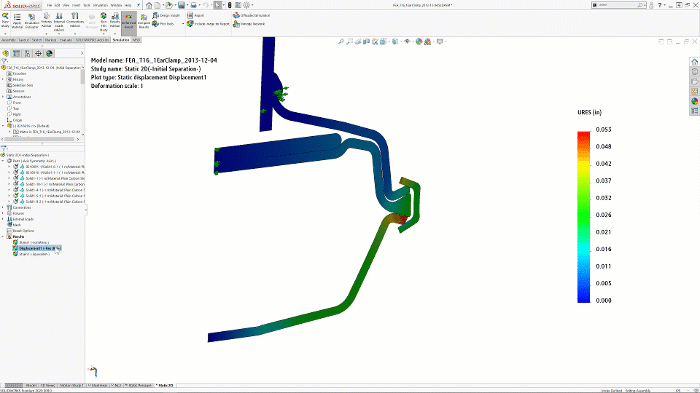Open the FeatureManager design tree tab
This screenshot has width=700, height=393.
coord(5,53)
